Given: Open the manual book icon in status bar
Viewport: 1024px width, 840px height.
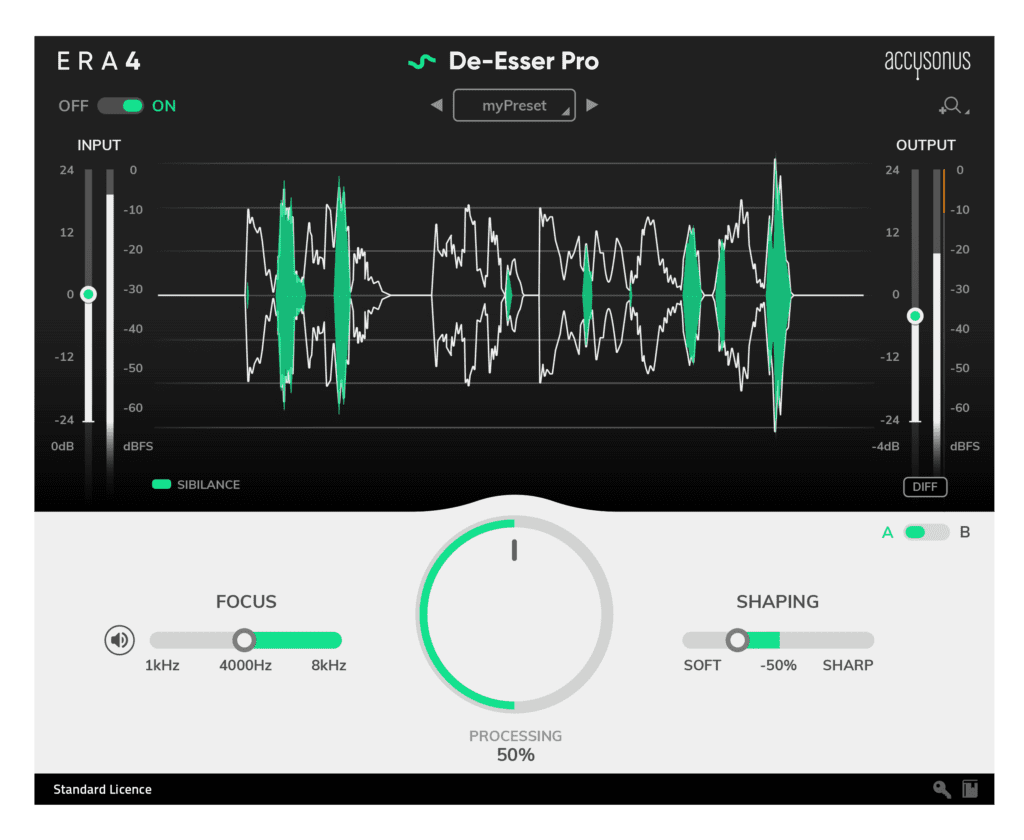Looking at the screenshot, I should tap(970, 790).
